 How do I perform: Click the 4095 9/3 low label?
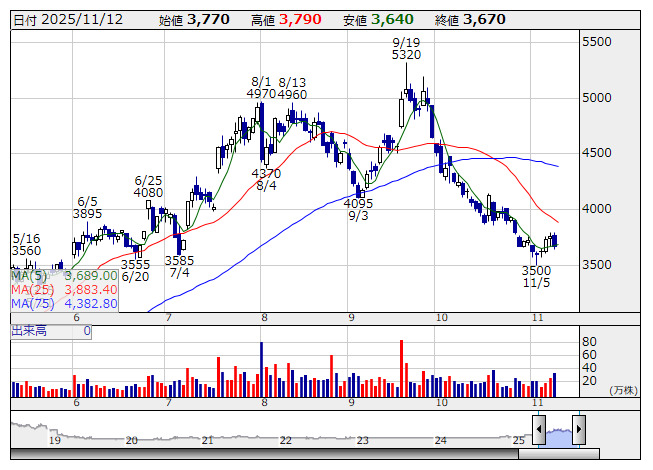point(358,209)
